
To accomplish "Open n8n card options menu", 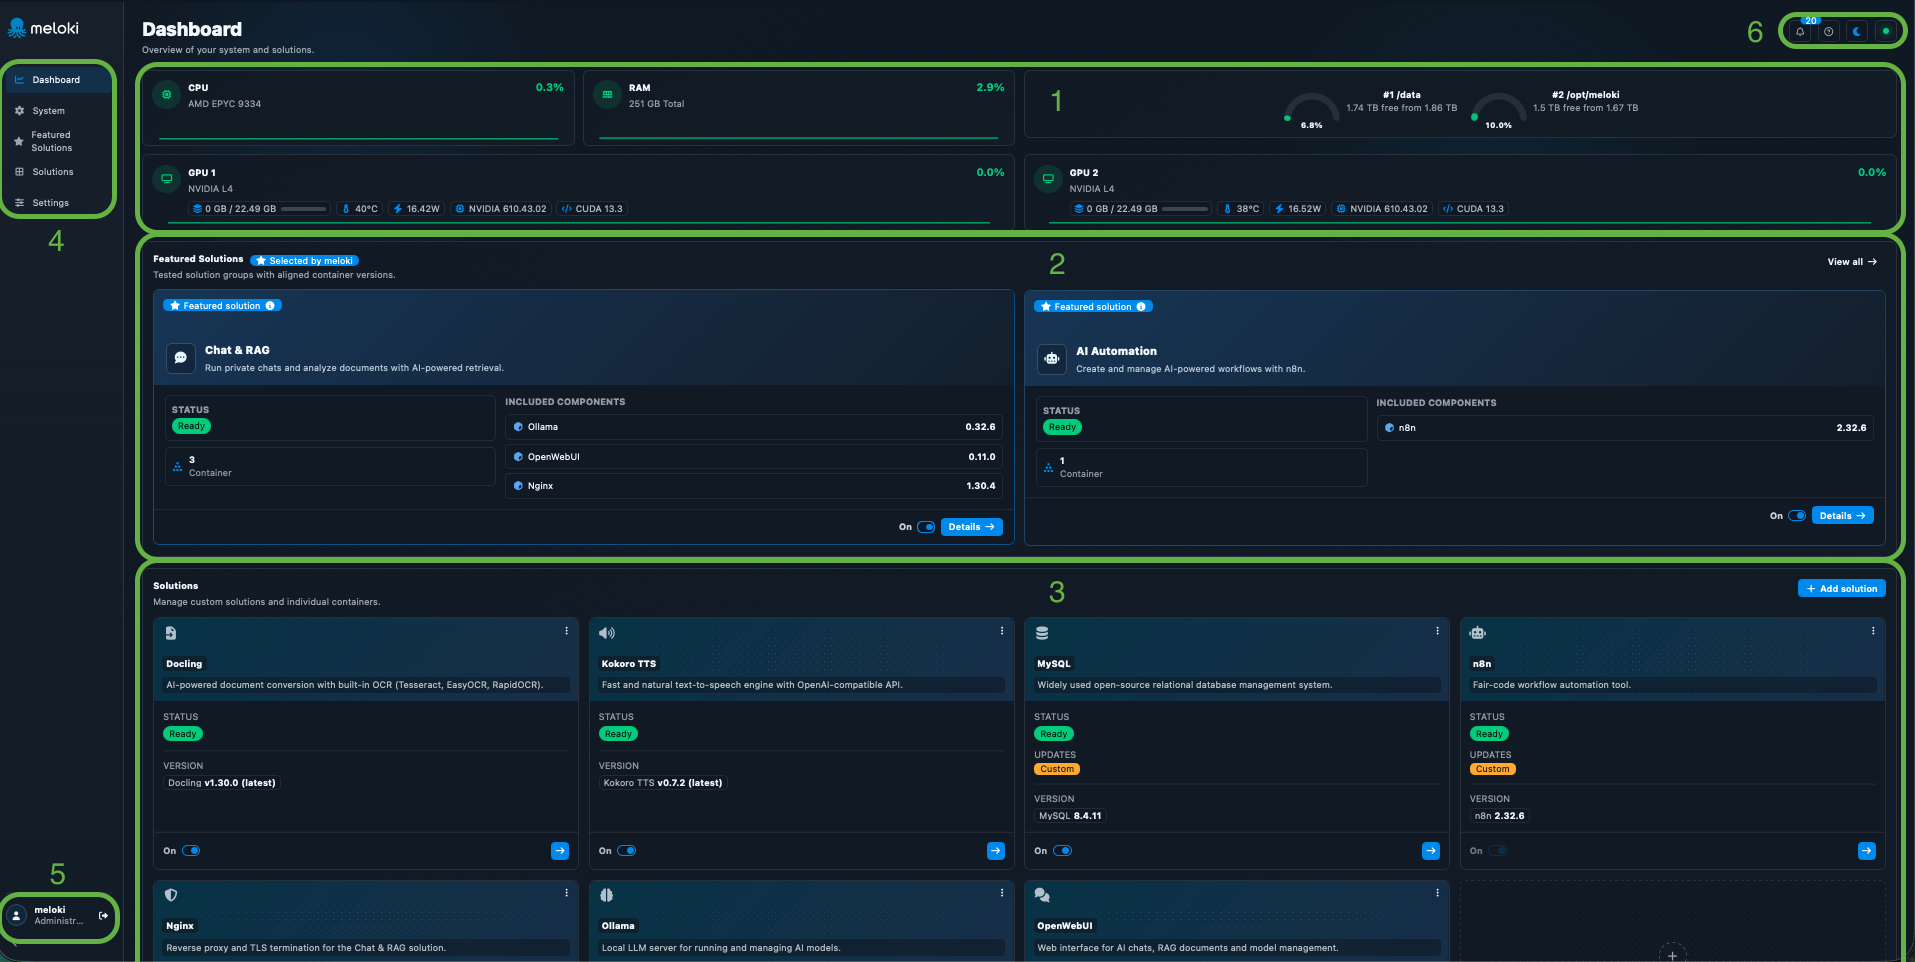I will pos(1873,631).
